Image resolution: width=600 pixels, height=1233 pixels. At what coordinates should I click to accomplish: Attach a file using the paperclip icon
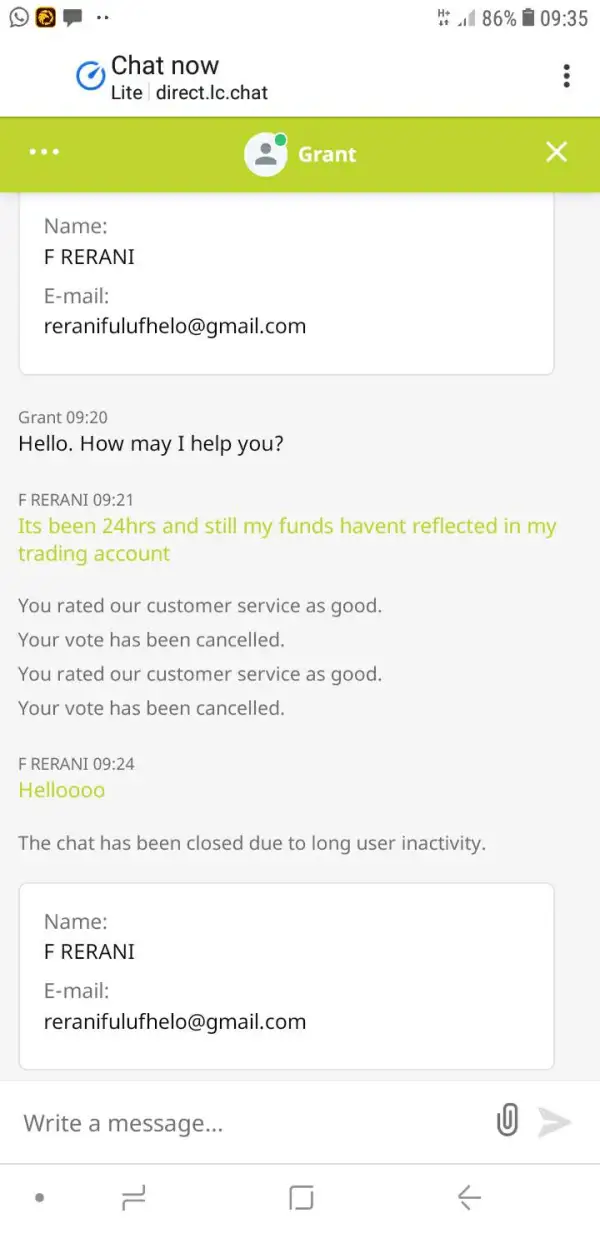507,1121
